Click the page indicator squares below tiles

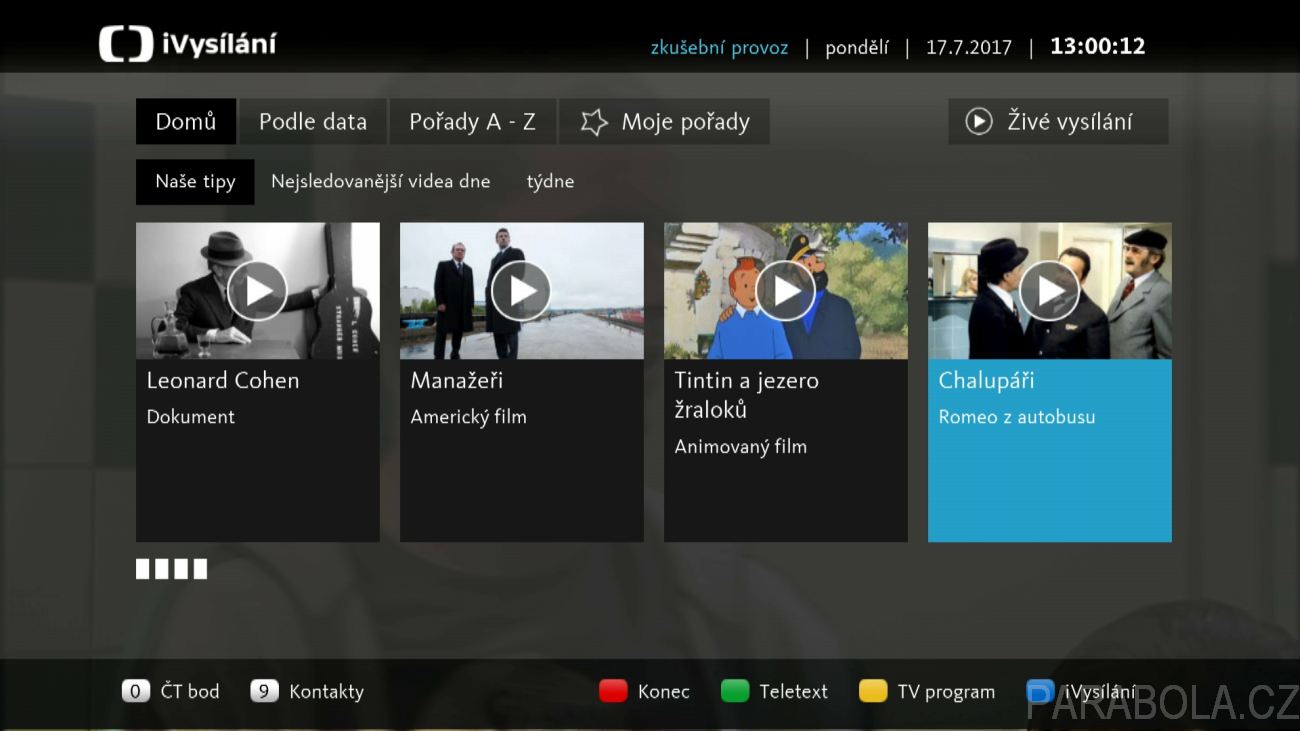(x=171, y=569)
